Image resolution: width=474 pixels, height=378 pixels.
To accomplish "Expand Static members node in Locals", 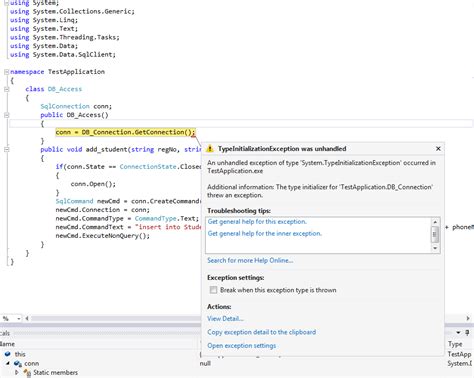I will coord(17,372).
